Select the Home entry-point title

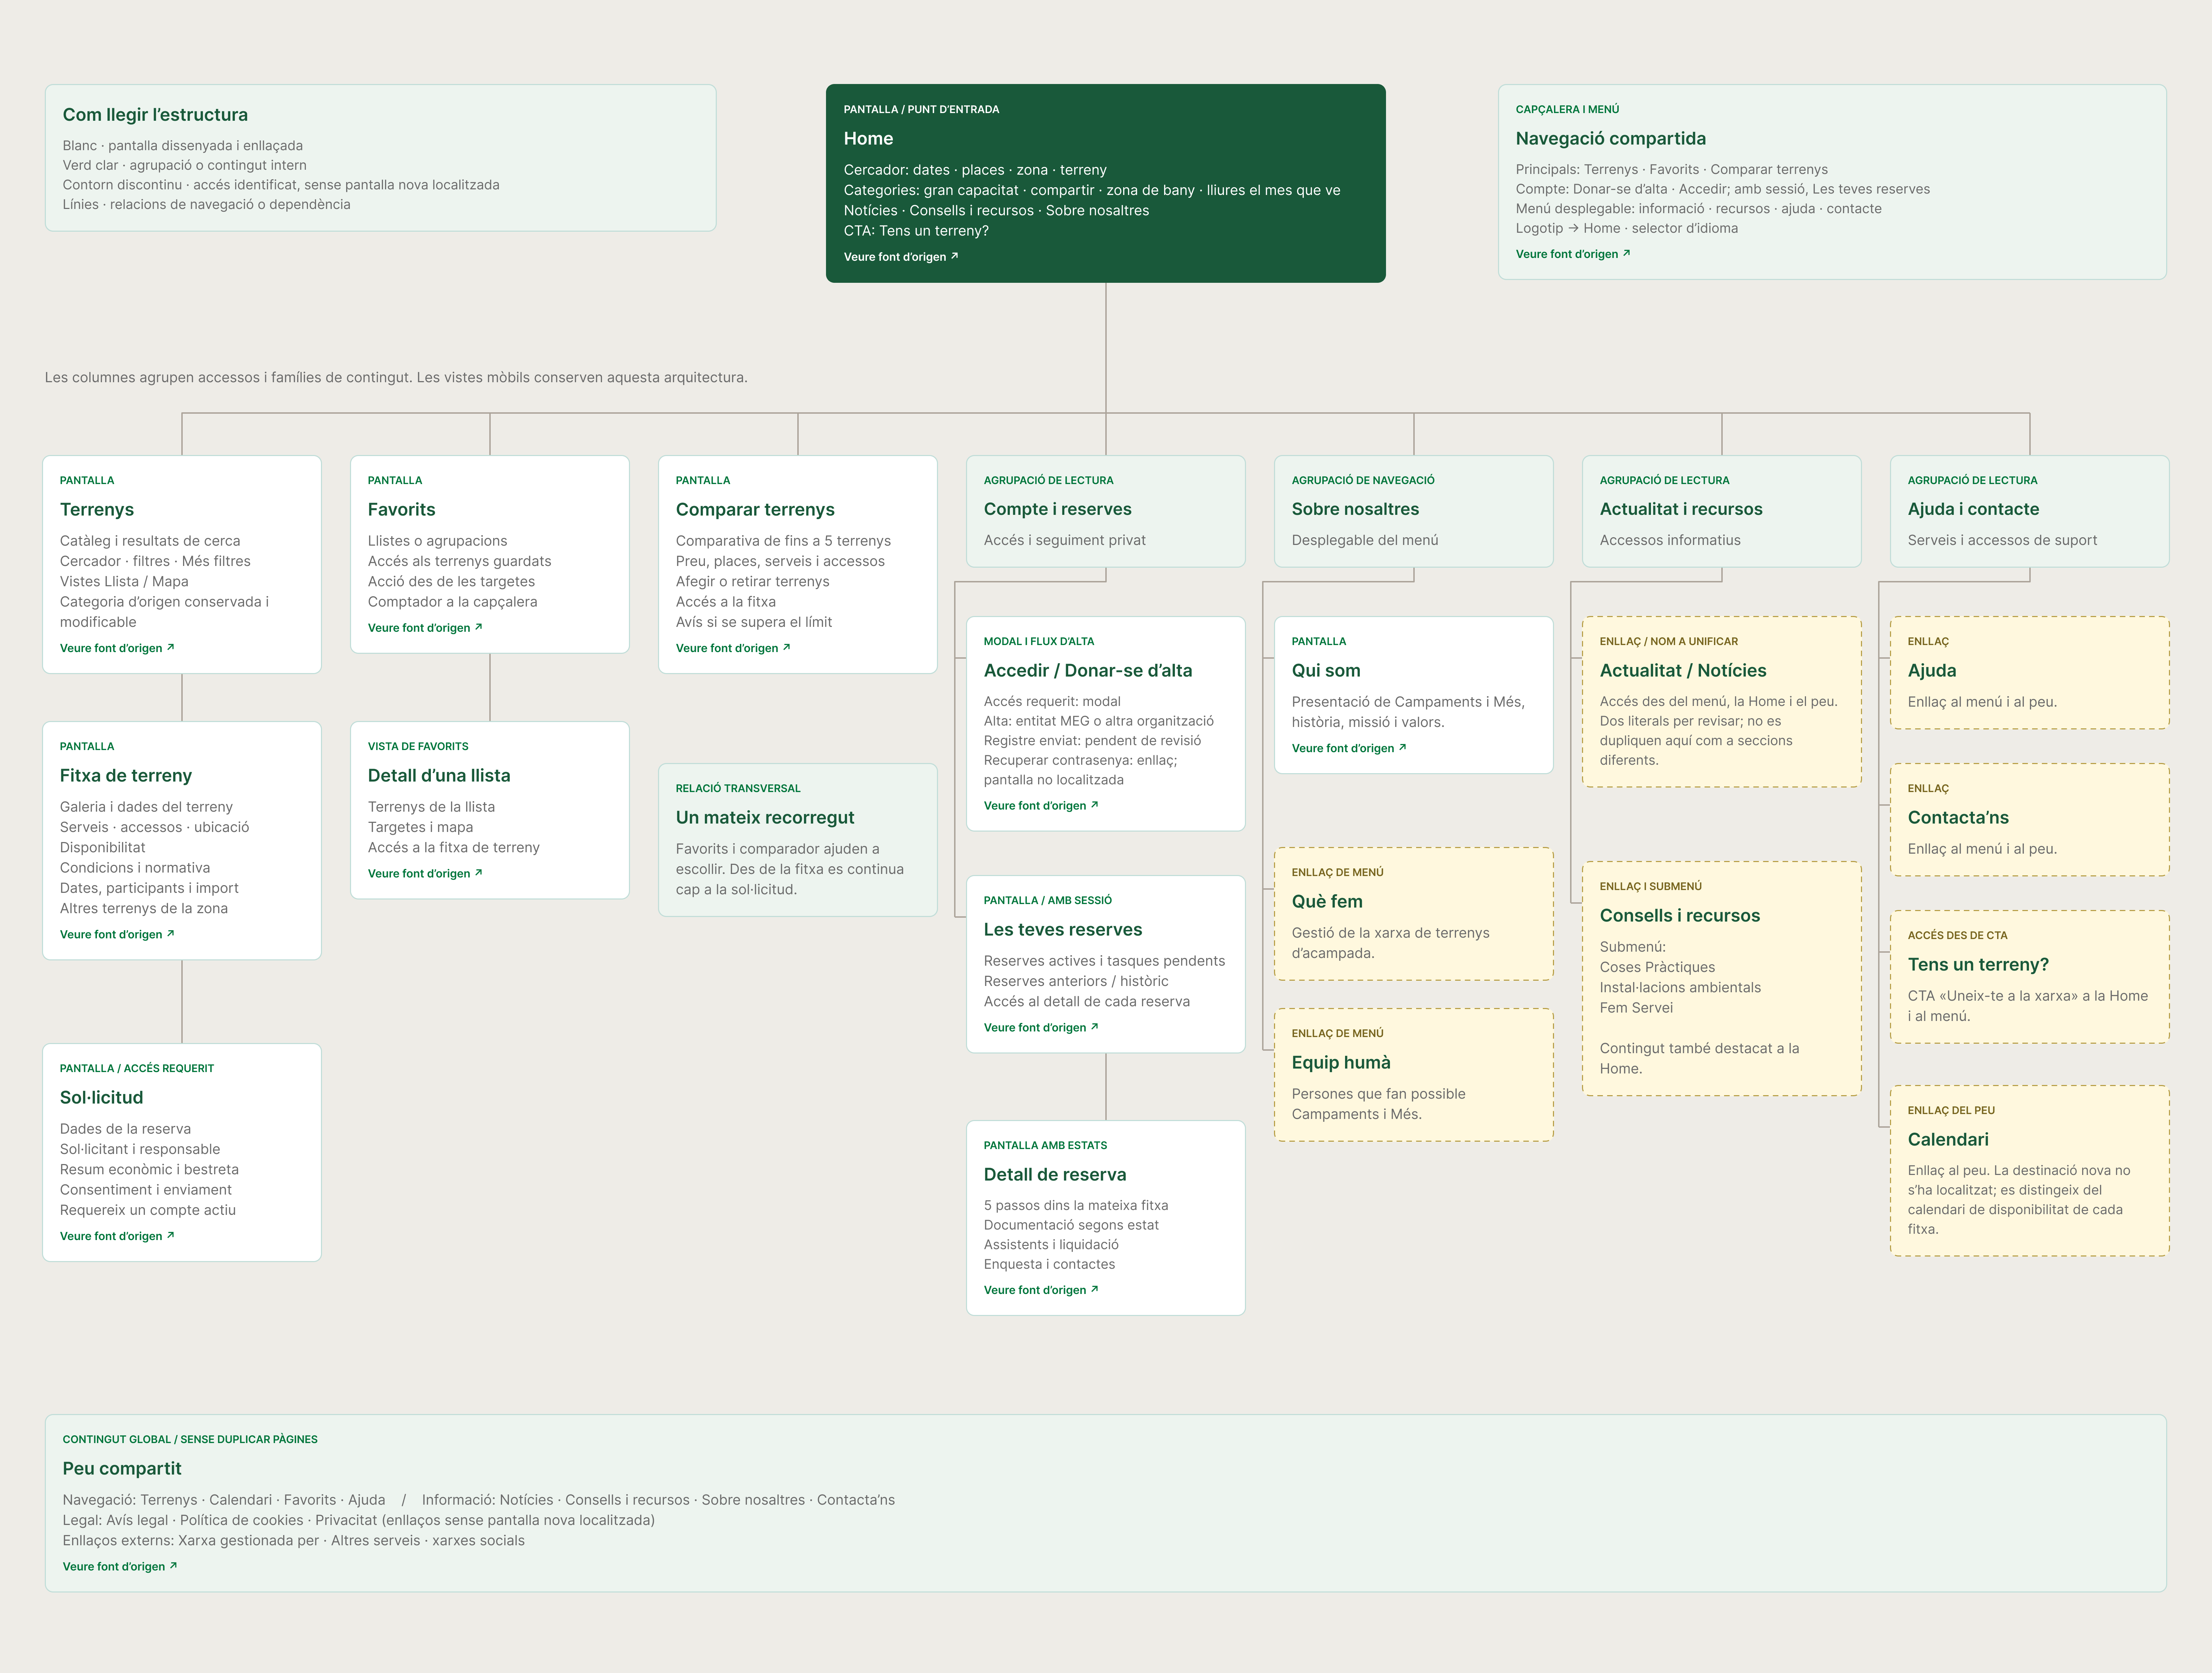(x=868, y=139)
